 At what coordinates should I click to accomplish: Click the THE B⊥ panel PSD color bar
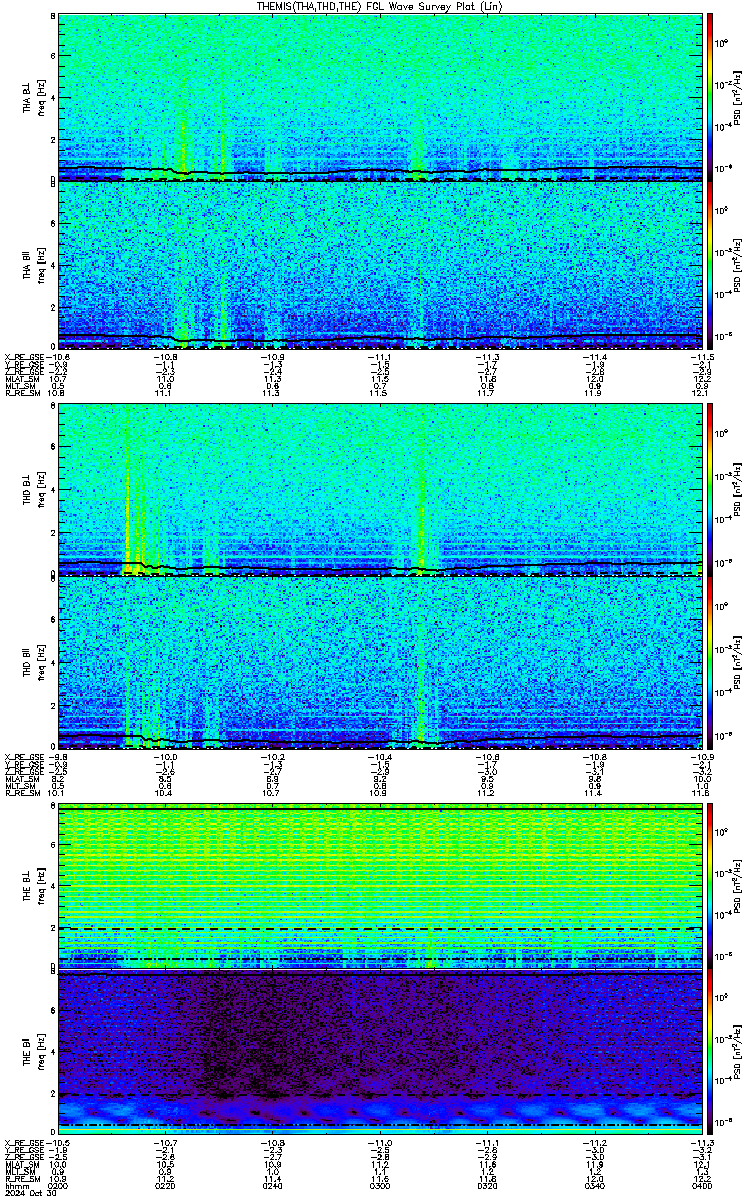[x=709, y=888]
